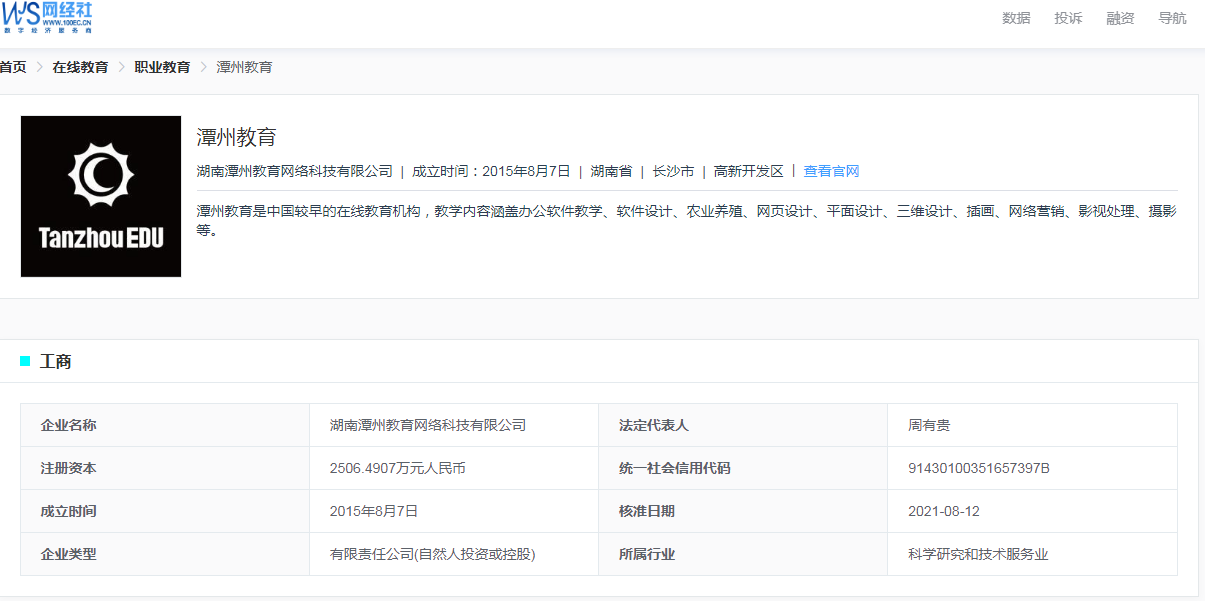The image size is (1205, 601).
Task: Click the 潭州教育 company title
Action: click(236, 138)
